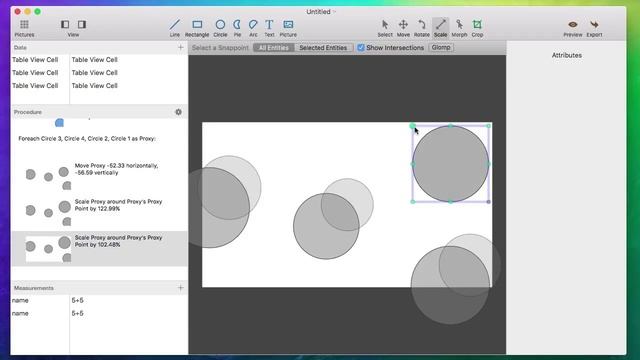The image size is (640, 360).
Task: Switch snappoints to All Entities
Action: (x=273, y=48)
